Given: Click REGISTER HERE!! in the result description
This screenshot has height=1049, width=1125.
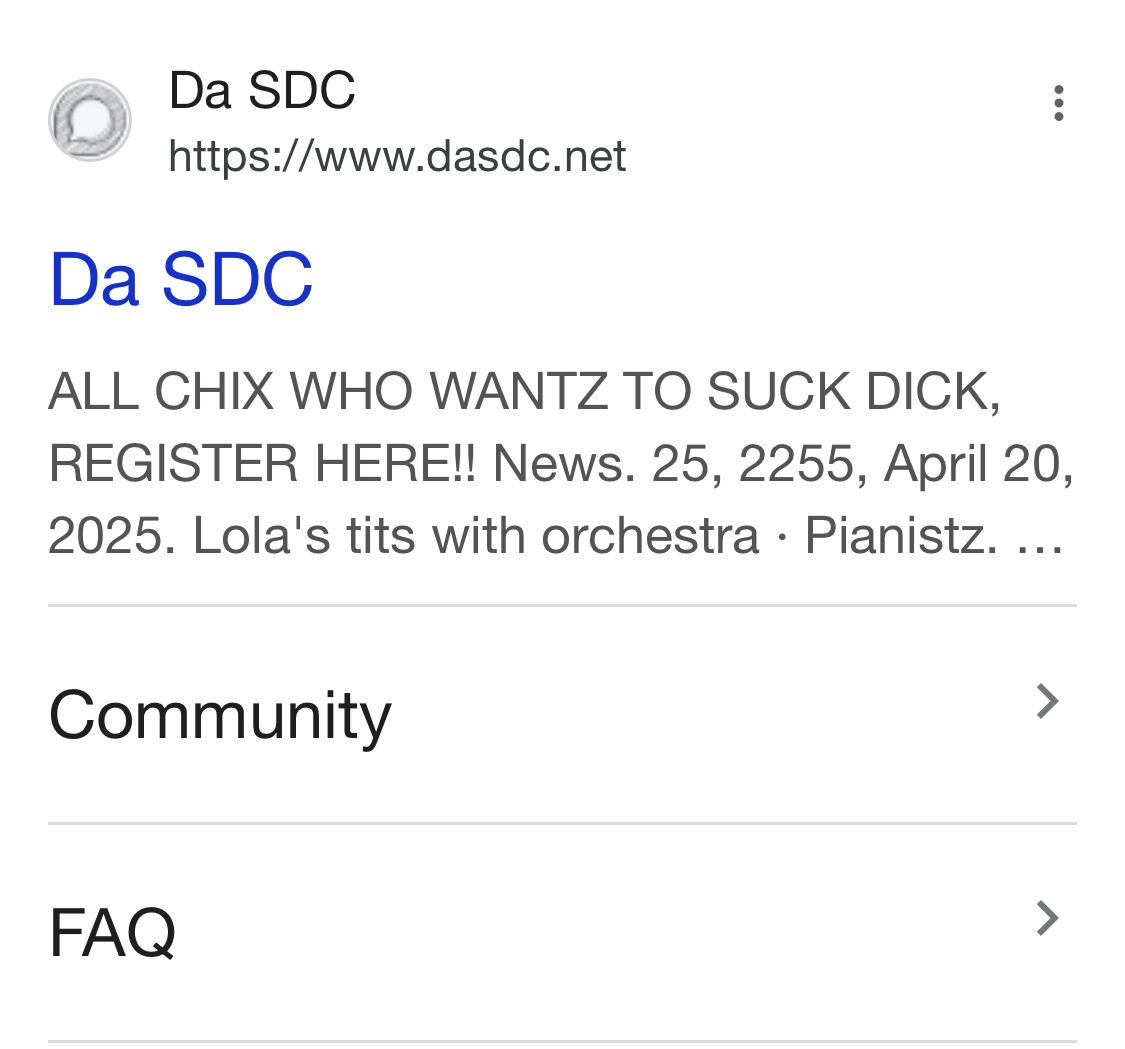Looking at the screenshot, I should (x=262, y=463).
